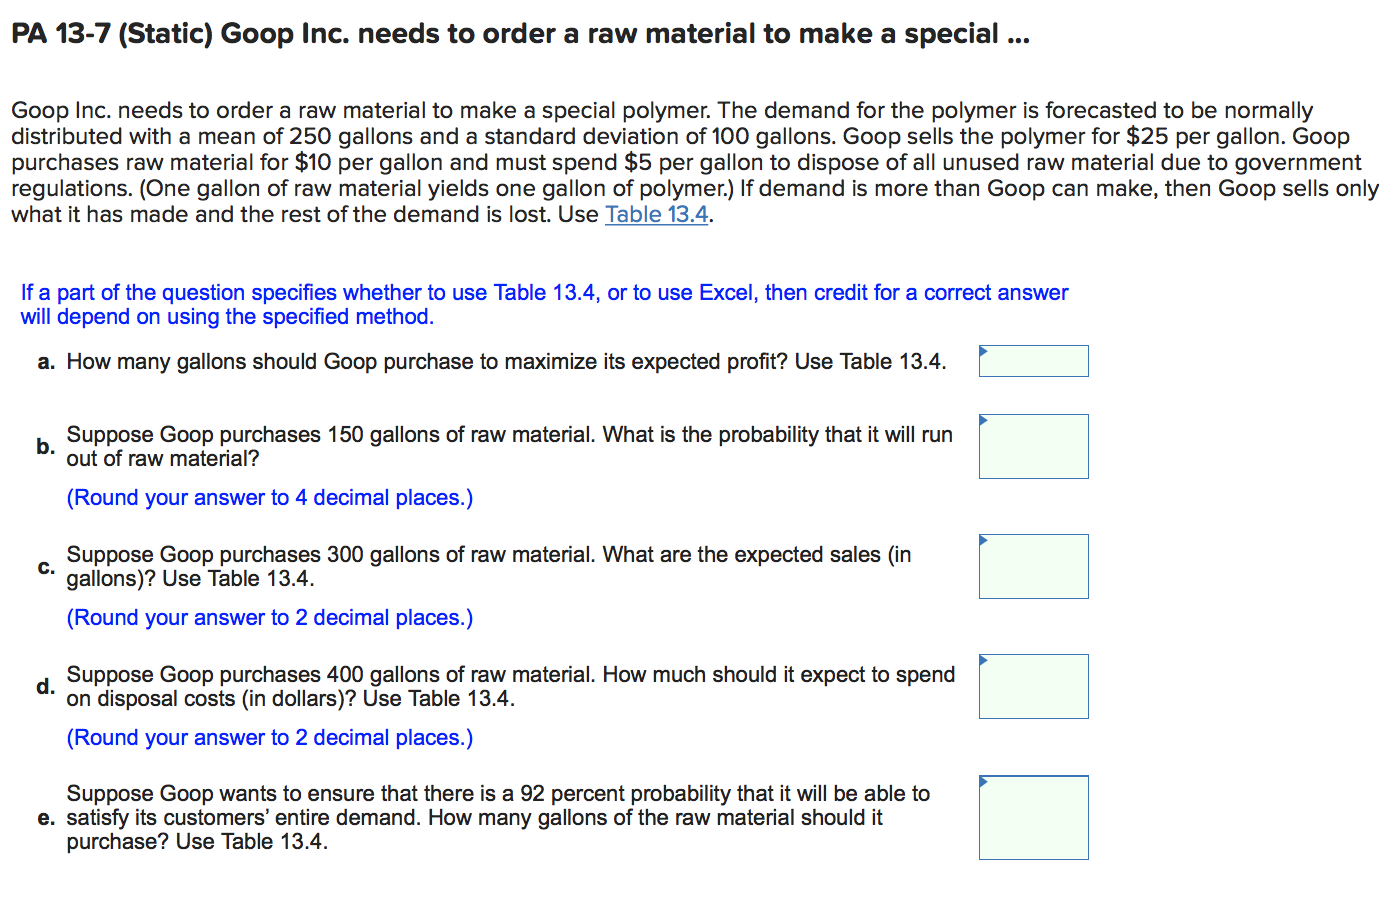Click the blue marker on part a answer box

click(x=985, y=350)
